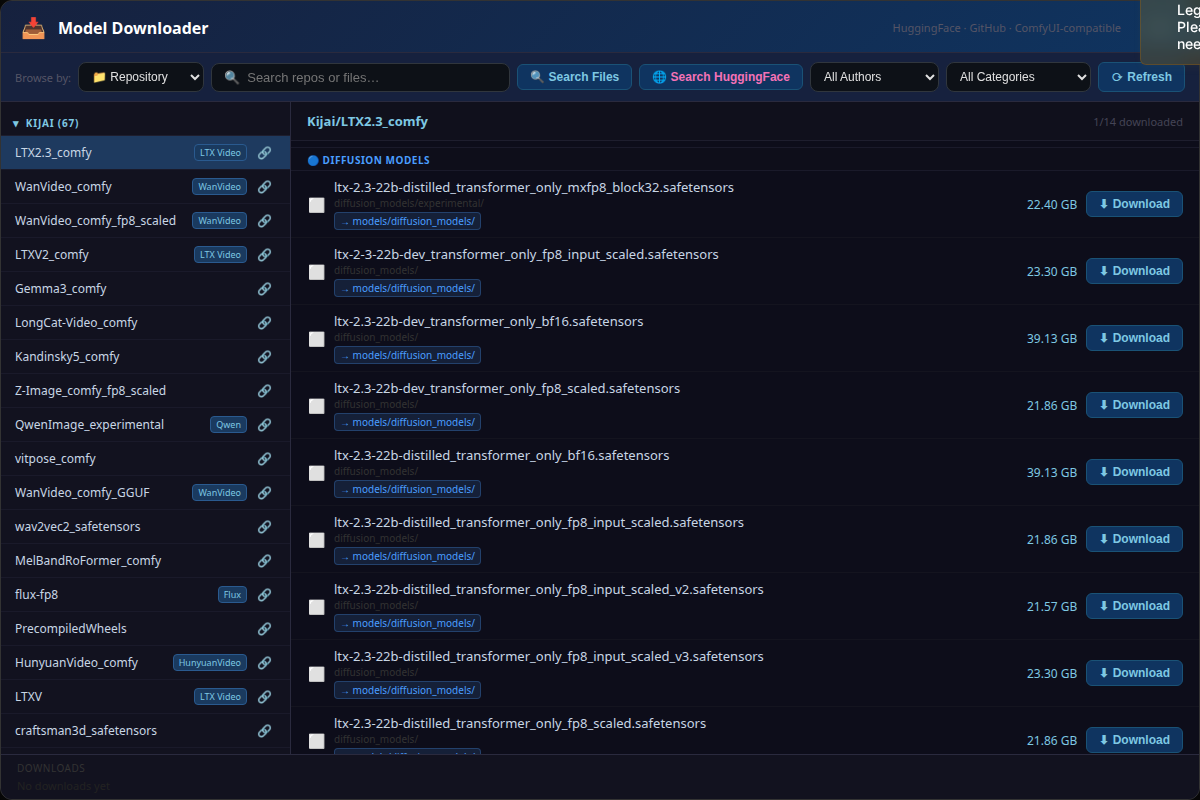Viewport: 1200px width, 800px height.
Task: Download the mxfp8_block32 22.40 GB file
Action: coord(1134,204)
